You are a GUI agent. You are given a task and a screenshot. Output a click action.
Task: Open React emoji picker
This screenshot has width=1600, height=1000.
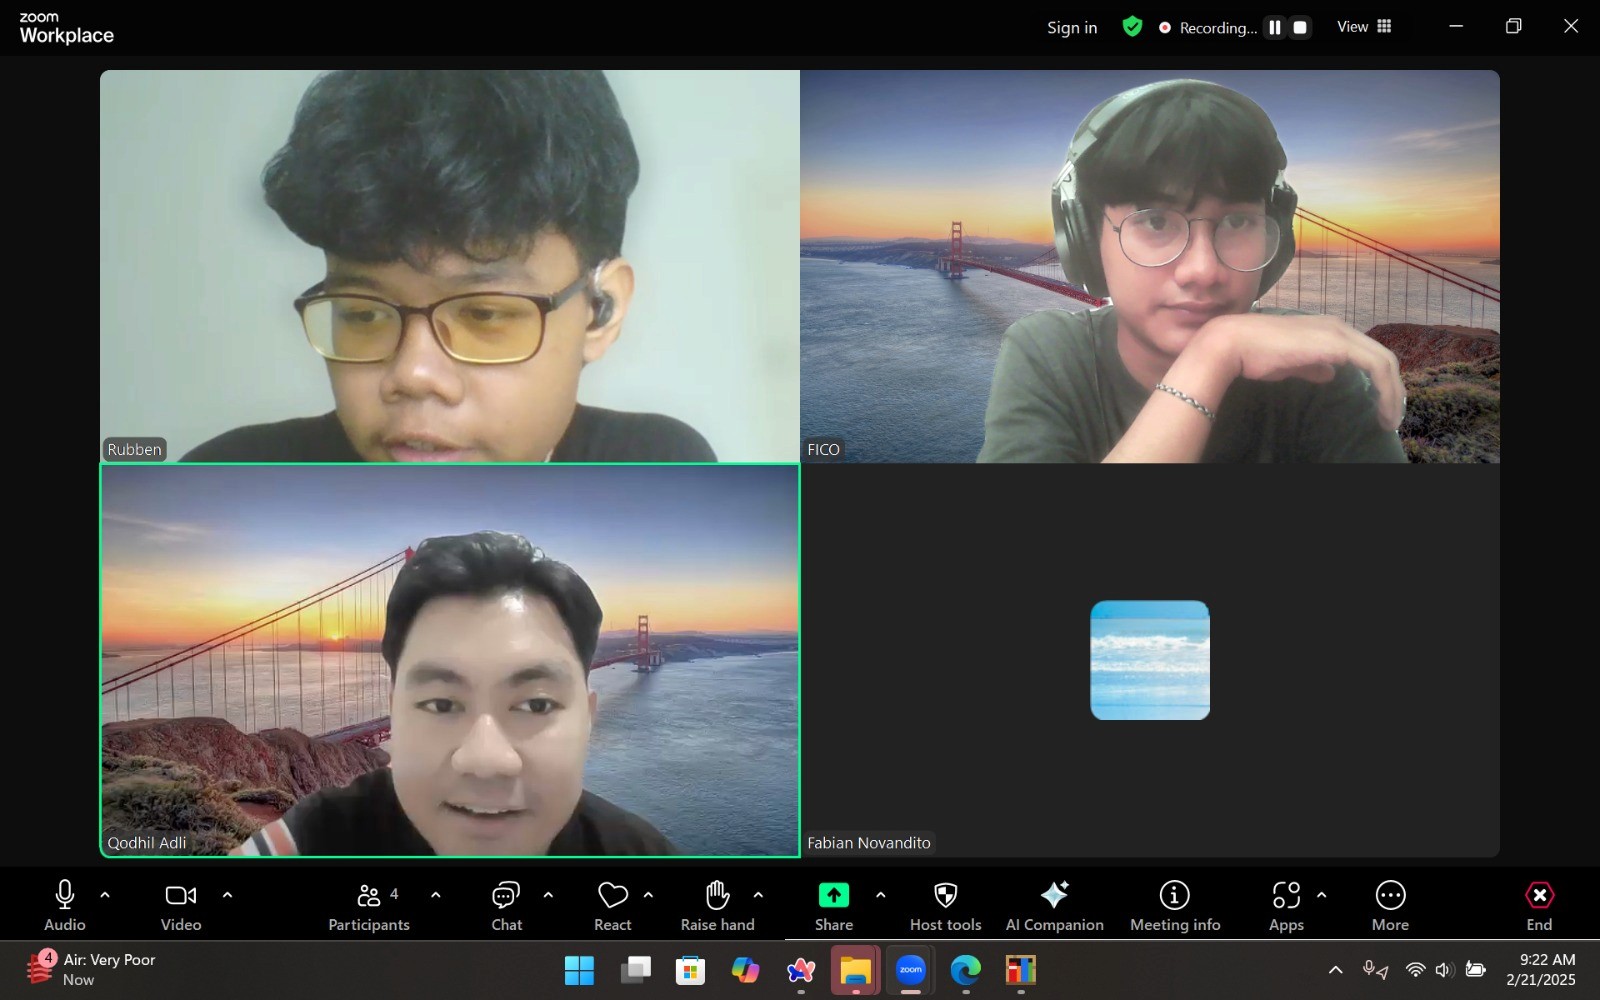coord(613,905)
